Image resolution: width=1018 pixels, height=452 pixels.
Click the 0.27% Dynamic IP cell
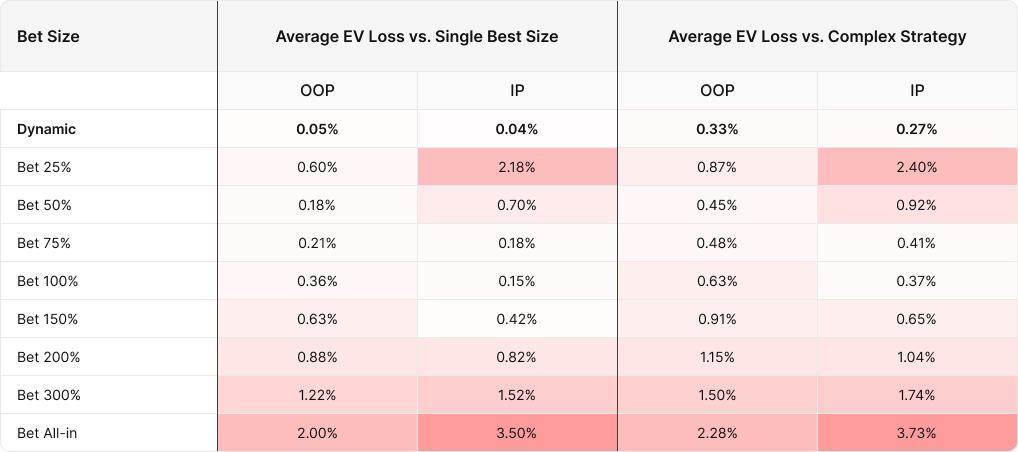click(917, 129)
